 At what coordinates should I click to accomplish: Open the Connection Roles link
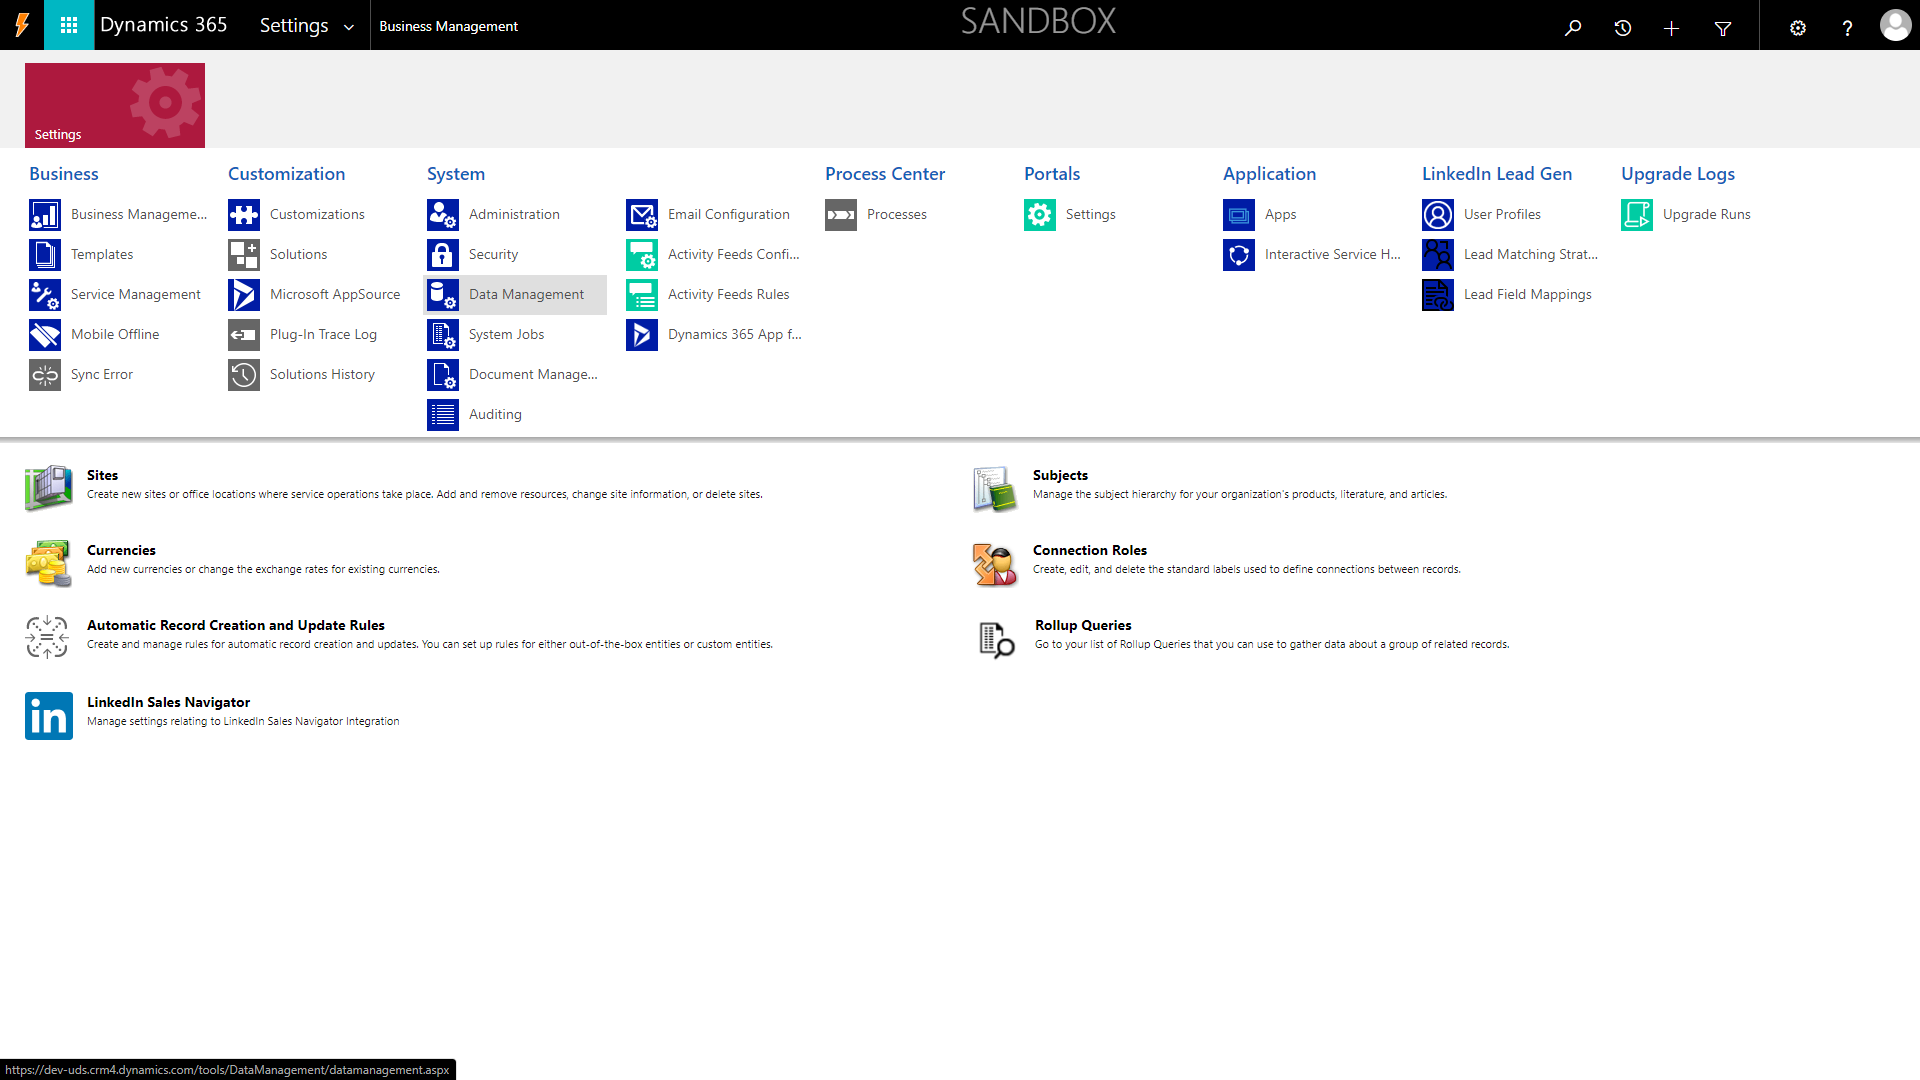[x=1089, y=550]
